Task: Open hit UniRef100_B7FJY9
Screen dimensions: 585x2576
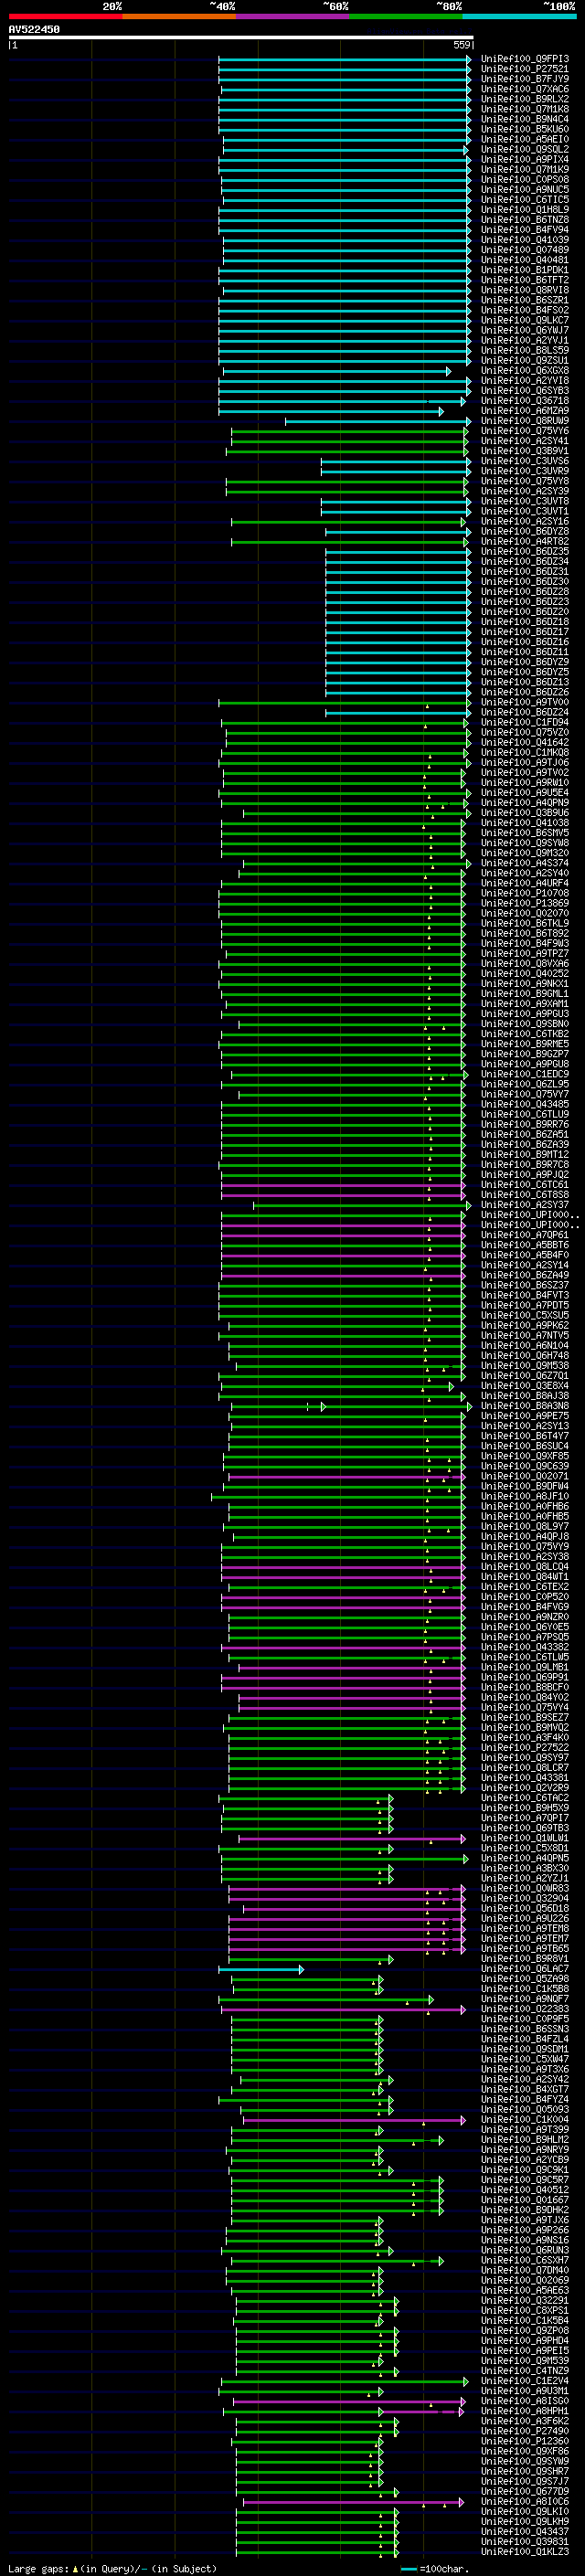Action: click(525, 79)
